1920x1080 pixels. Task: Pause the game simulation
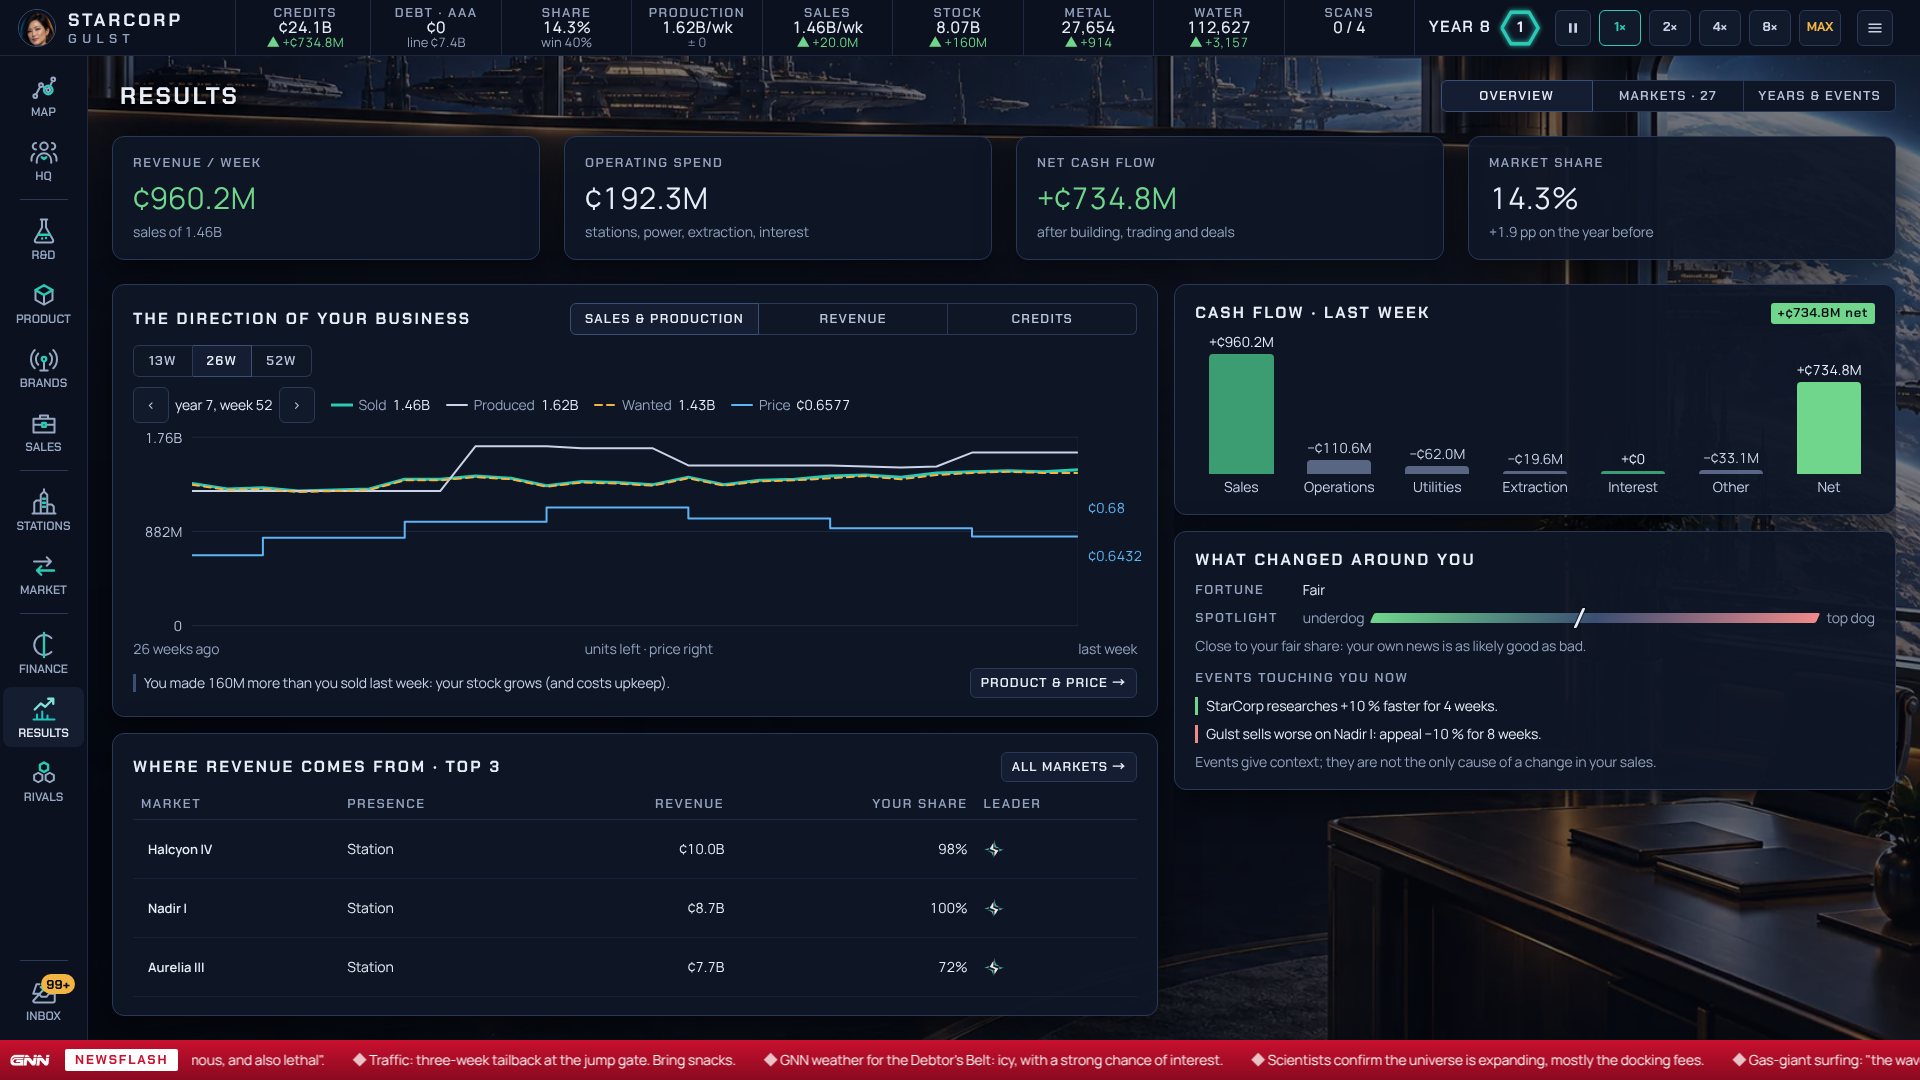(1573, 28)
